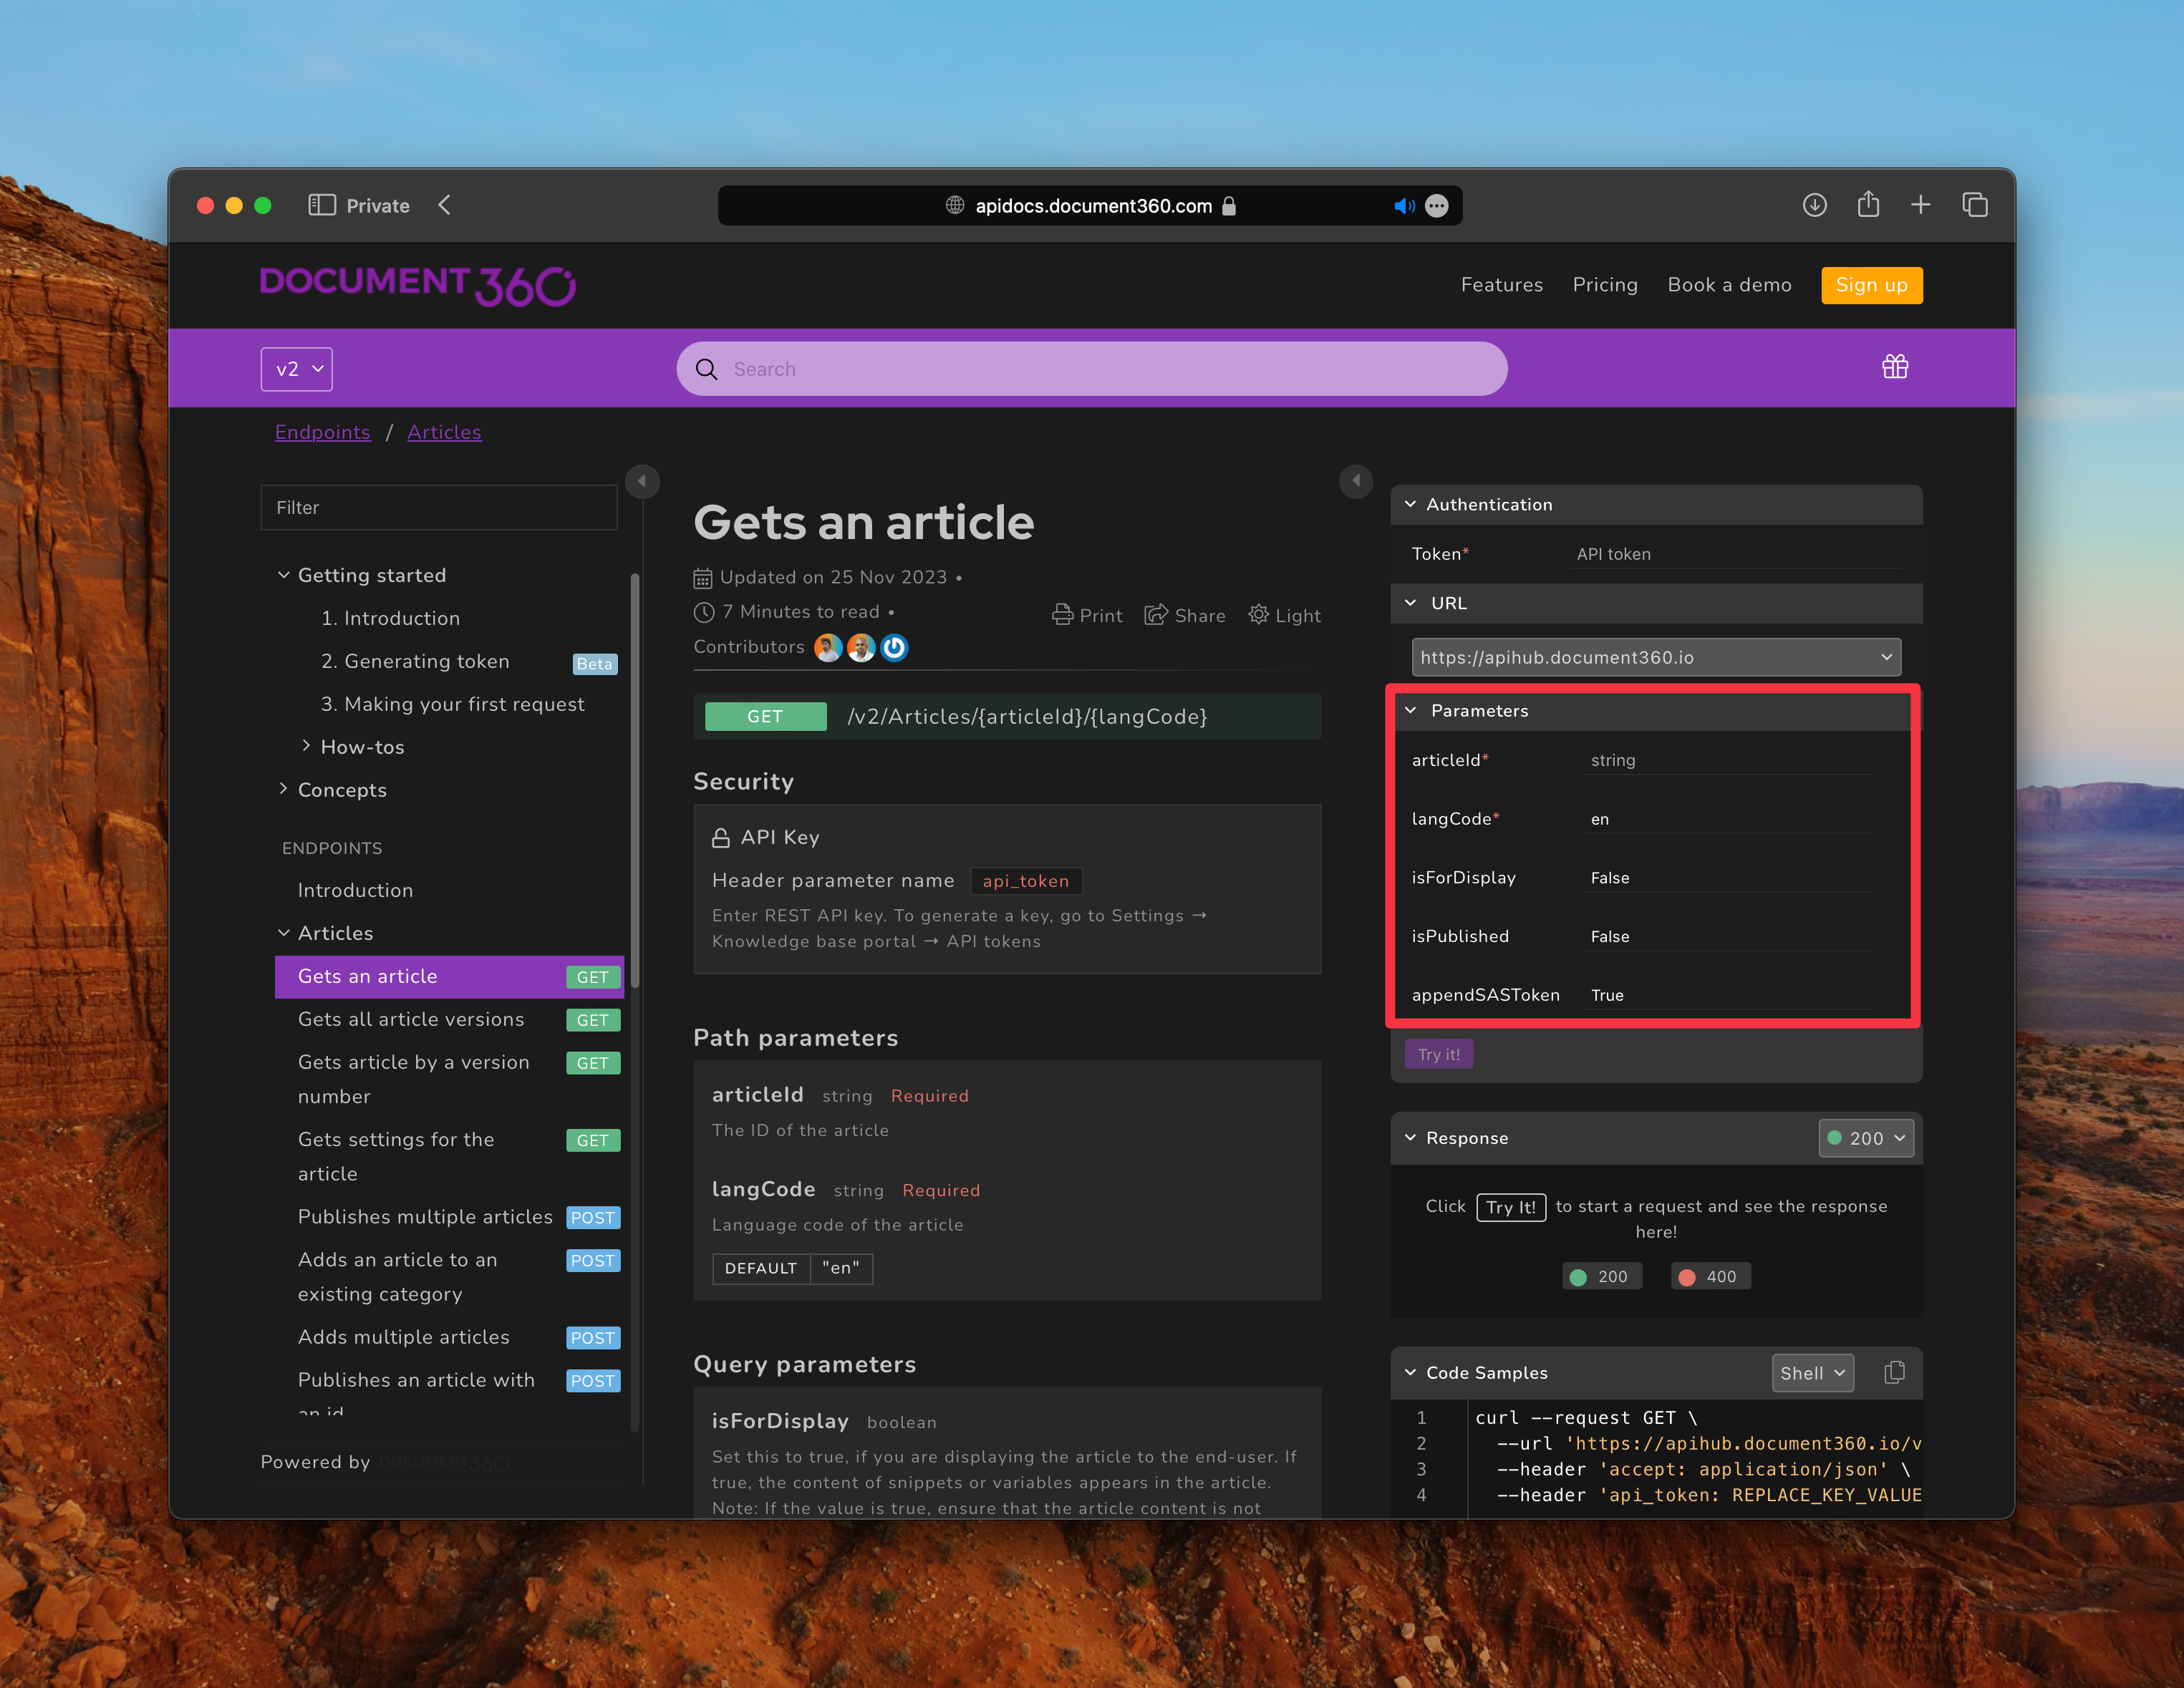
Task: Click the Sign up button
Action: [1871, 285]
